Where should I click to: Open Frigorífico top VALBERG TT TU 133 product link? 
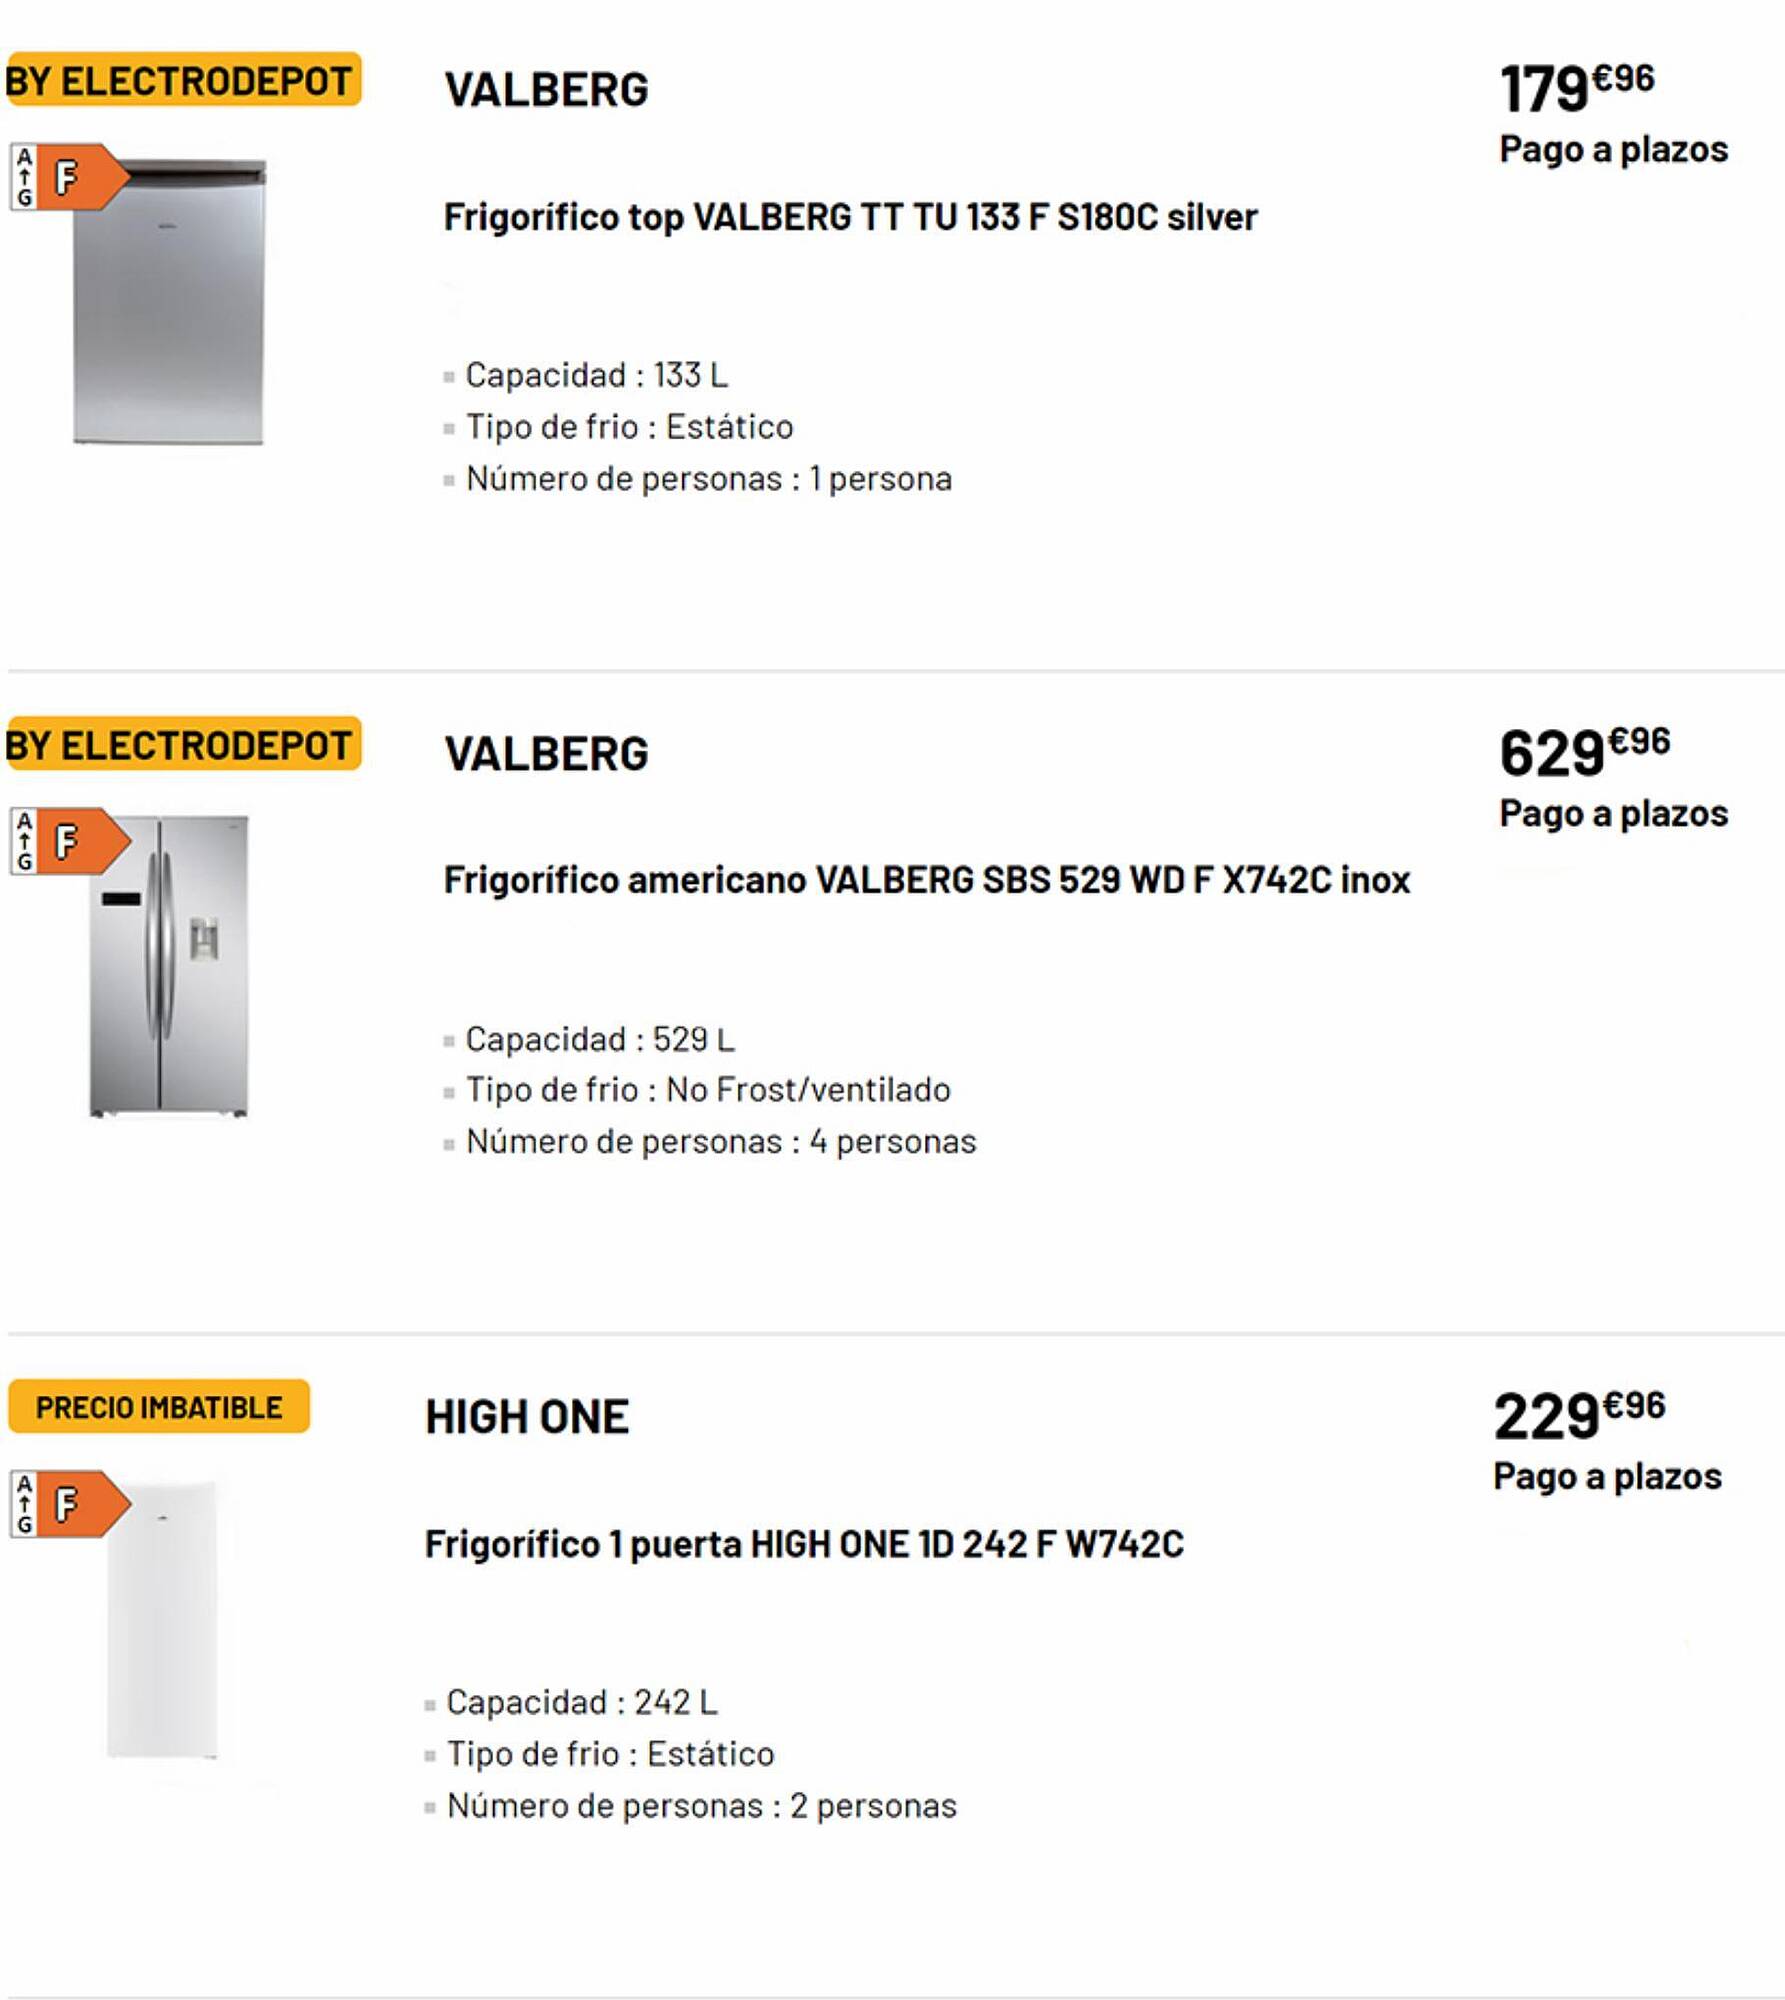tap(850, 217)
